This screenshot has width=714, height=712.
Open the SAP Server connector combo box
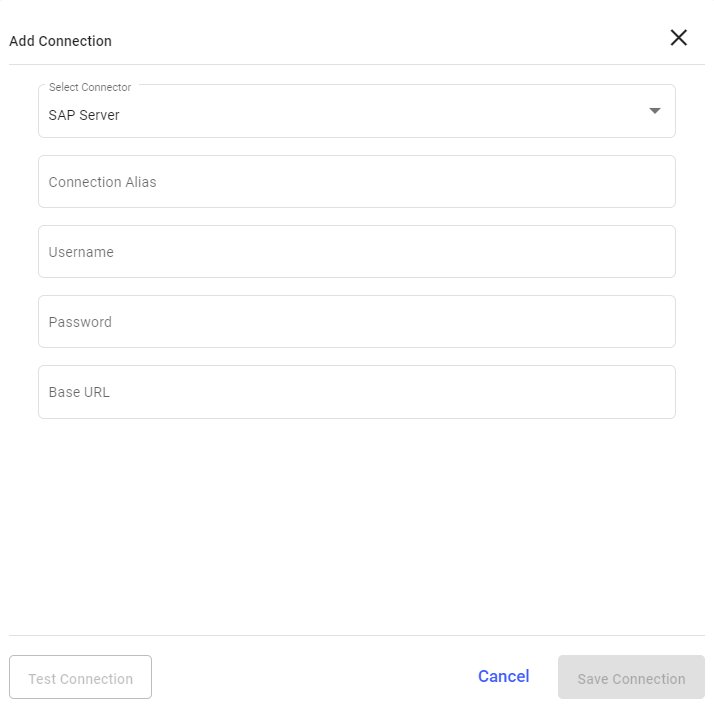[356, 112]
